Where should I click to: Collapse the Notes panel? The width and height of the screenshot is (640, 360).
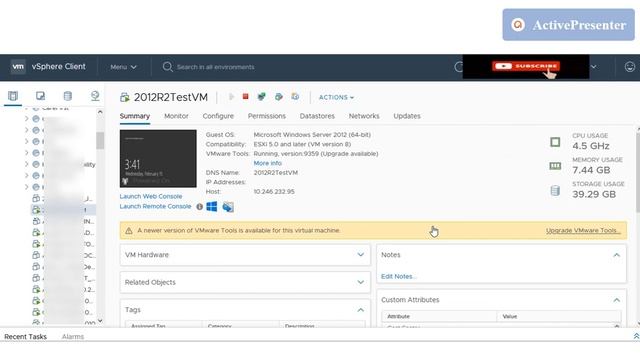click(x=616, y=255)
